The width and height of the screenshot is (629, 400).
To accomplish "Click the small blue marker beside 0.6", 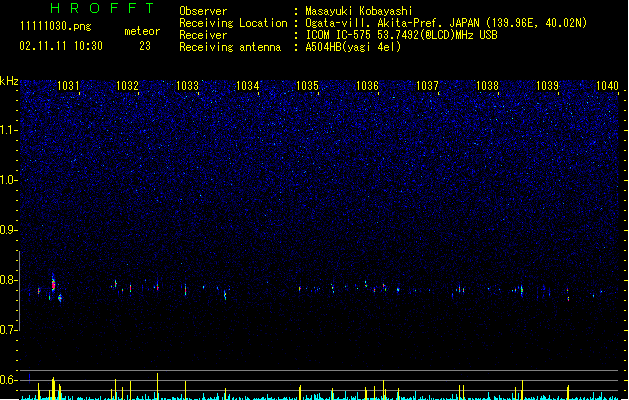I will pyautogui.click(x=29, y=378).
